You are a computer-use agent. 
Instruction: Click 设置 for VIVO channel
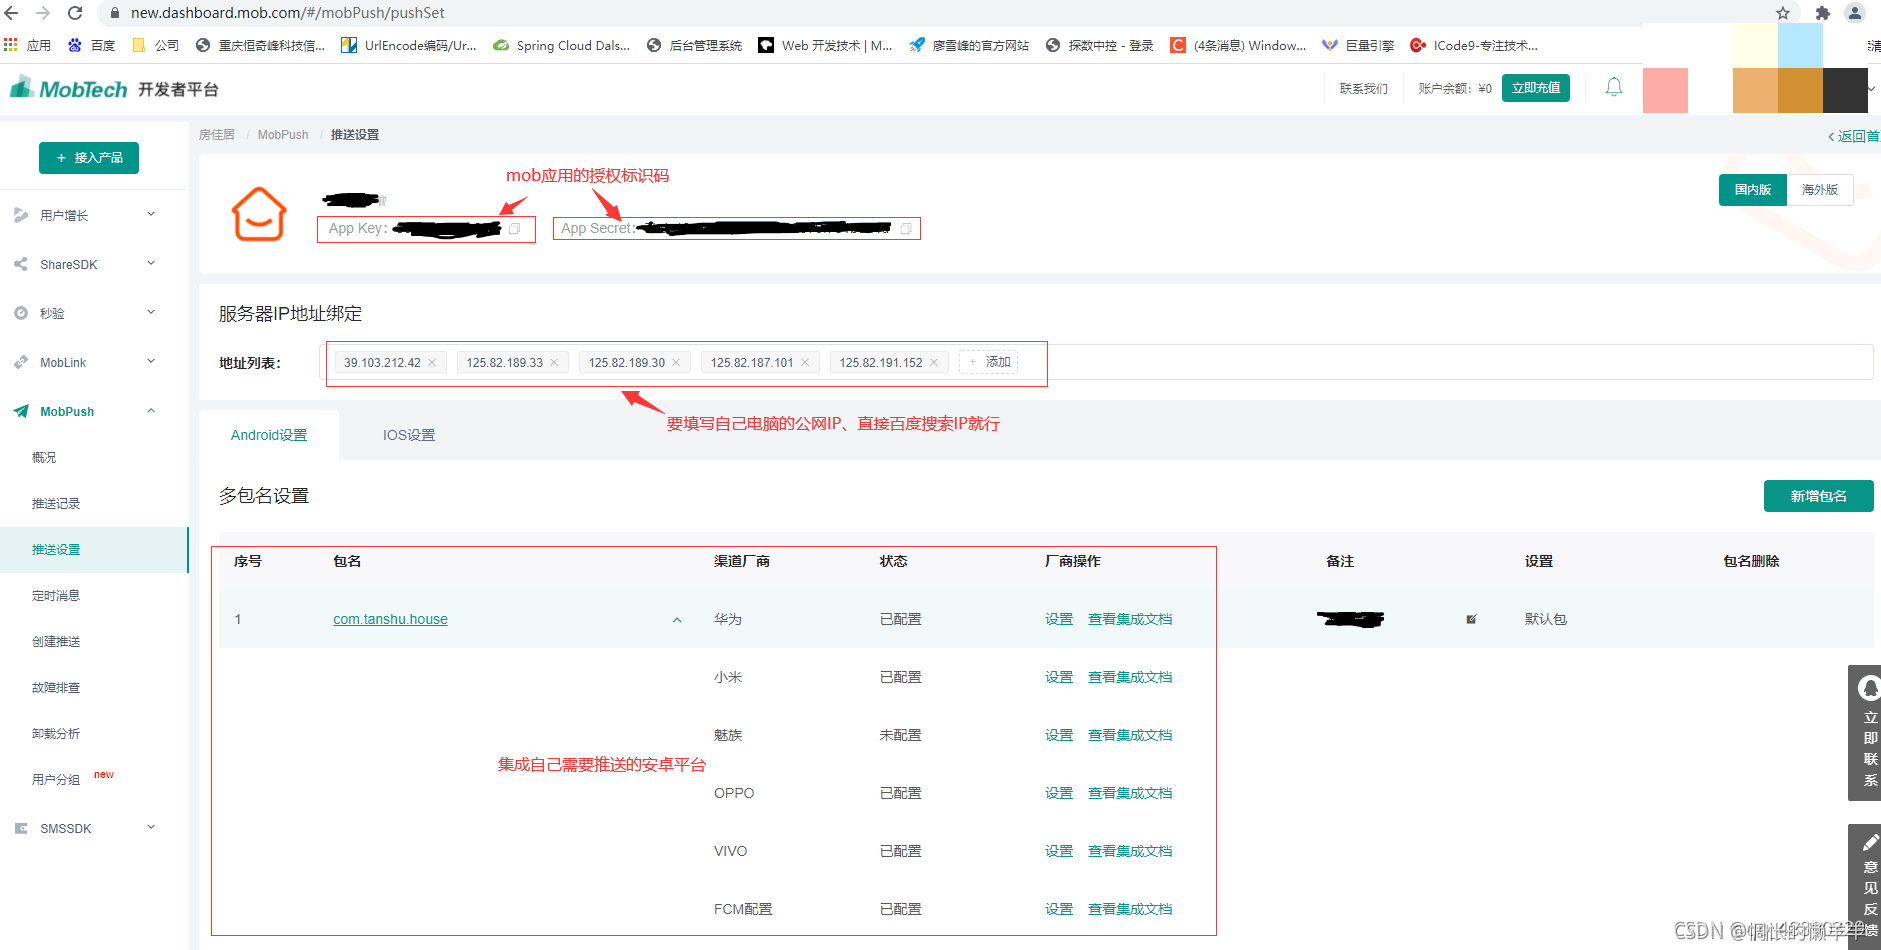[x=1059, y=851]
